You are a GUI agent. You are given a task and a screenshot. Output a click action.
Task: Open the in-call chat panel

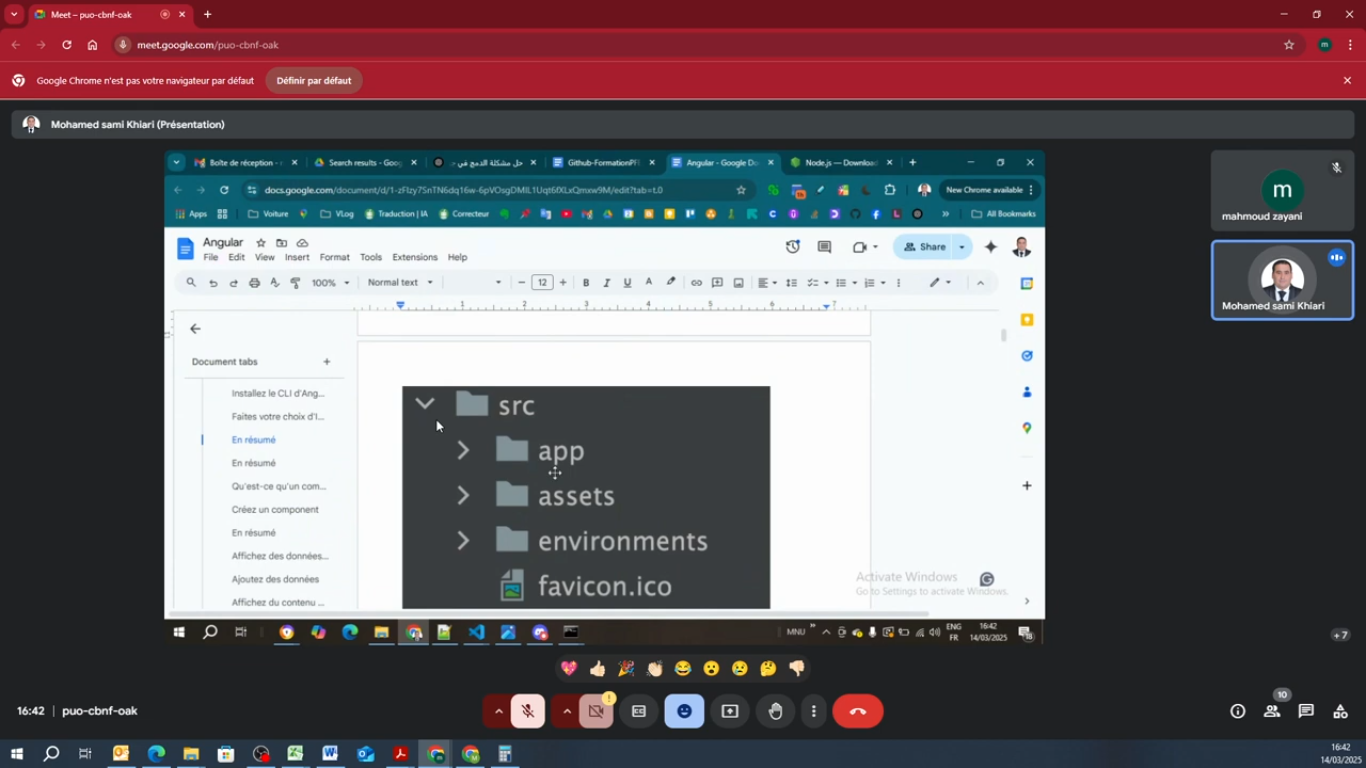point(1306,711)
